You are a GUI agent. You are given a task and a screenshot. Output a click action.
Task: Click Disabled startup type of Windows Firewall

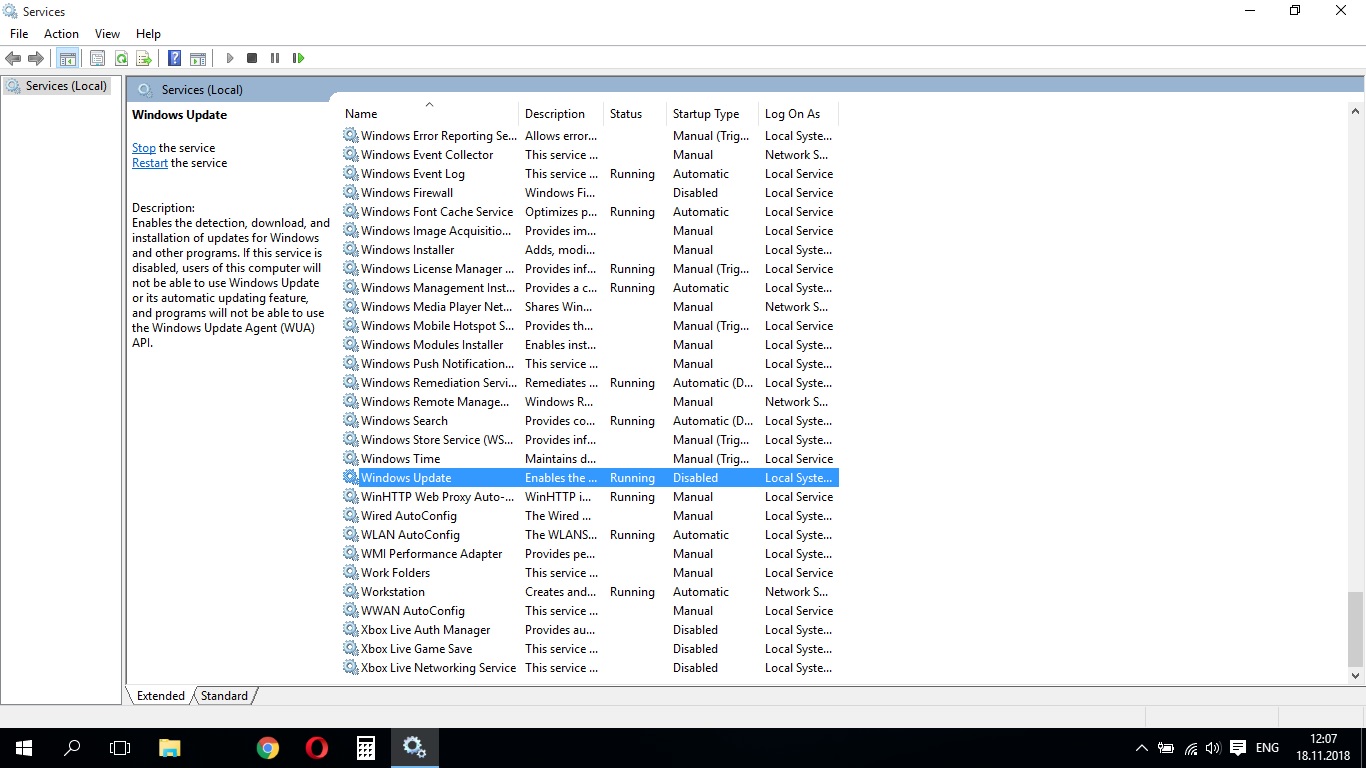[x=695, y=193]
